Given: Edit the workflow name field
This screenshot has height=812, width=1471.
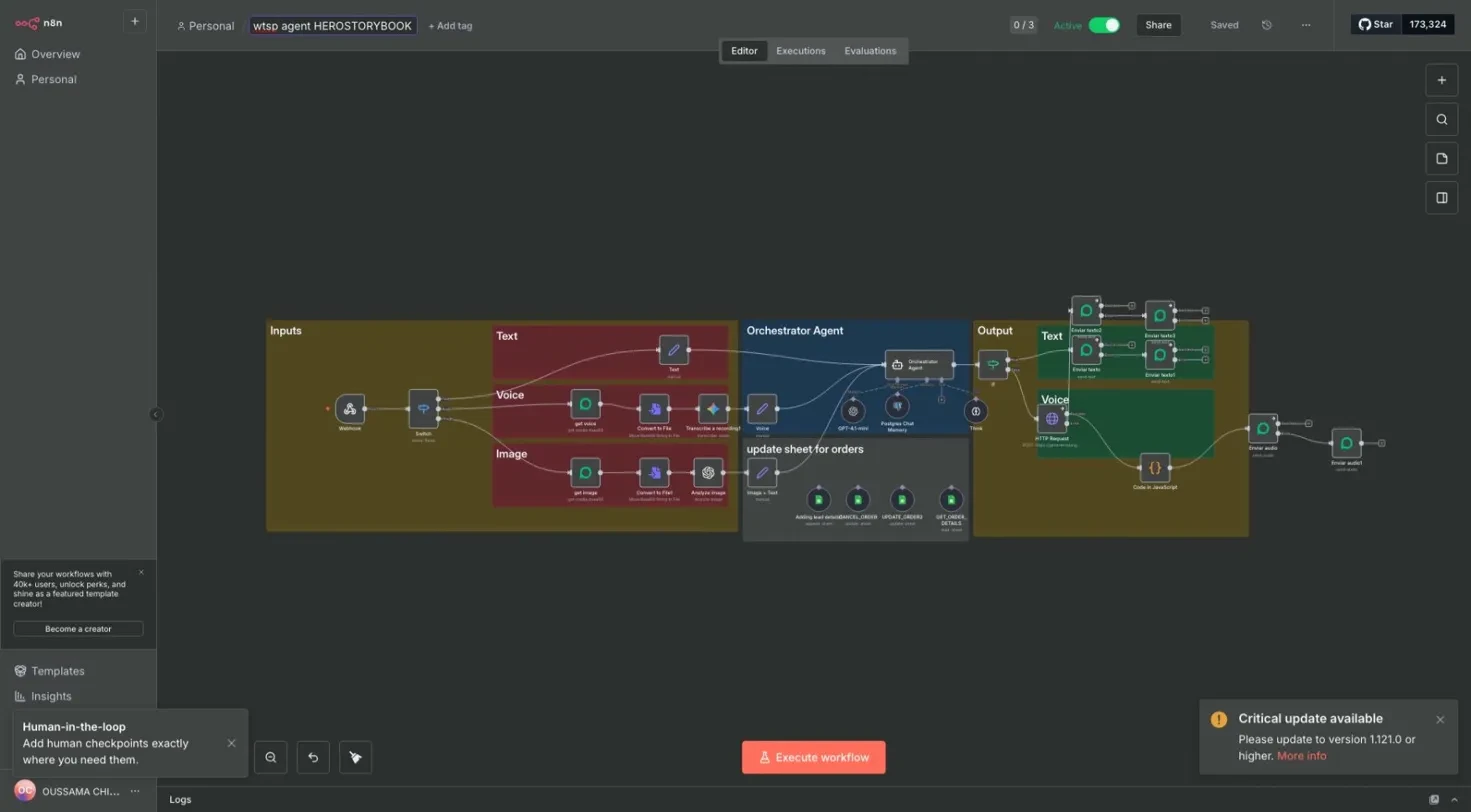Looking at the screenshot, I should pyautogui.click(x=332, y=26).
